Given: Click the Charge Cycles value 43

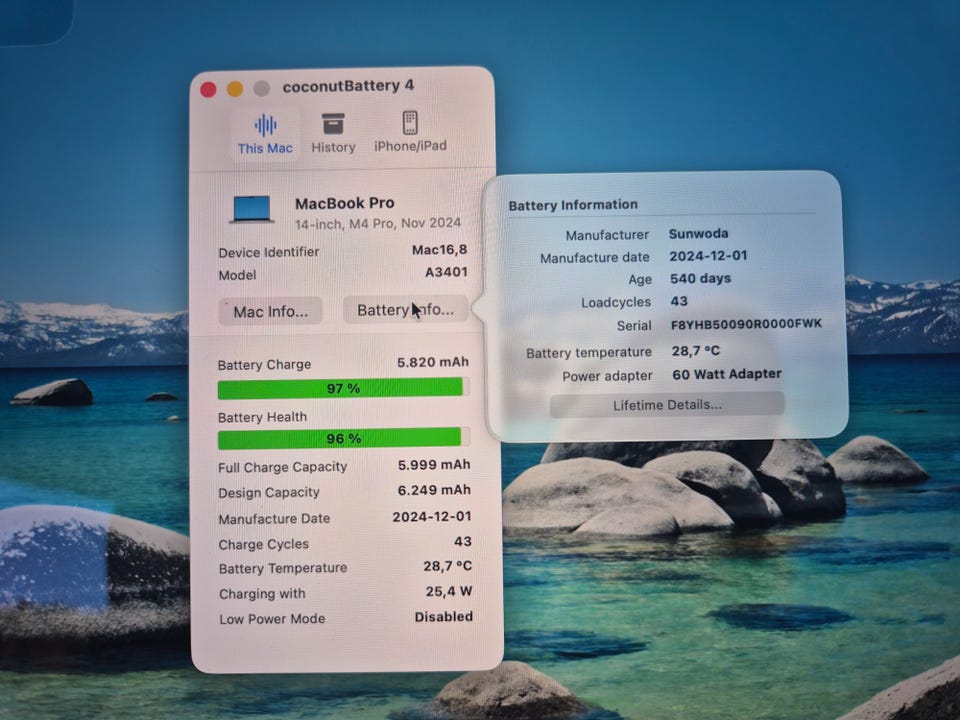Looking at the screenshot, I should 463,542.
